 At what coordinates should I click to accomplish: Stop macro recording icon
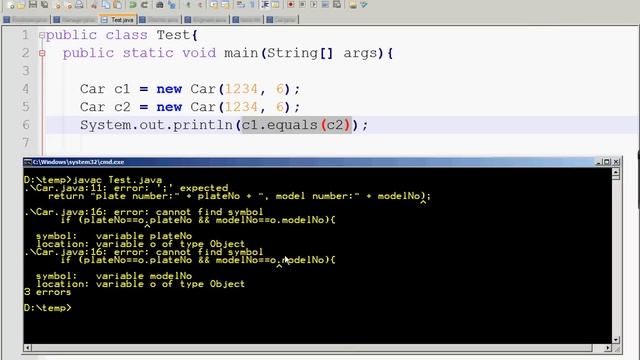(x=302, y=4)
